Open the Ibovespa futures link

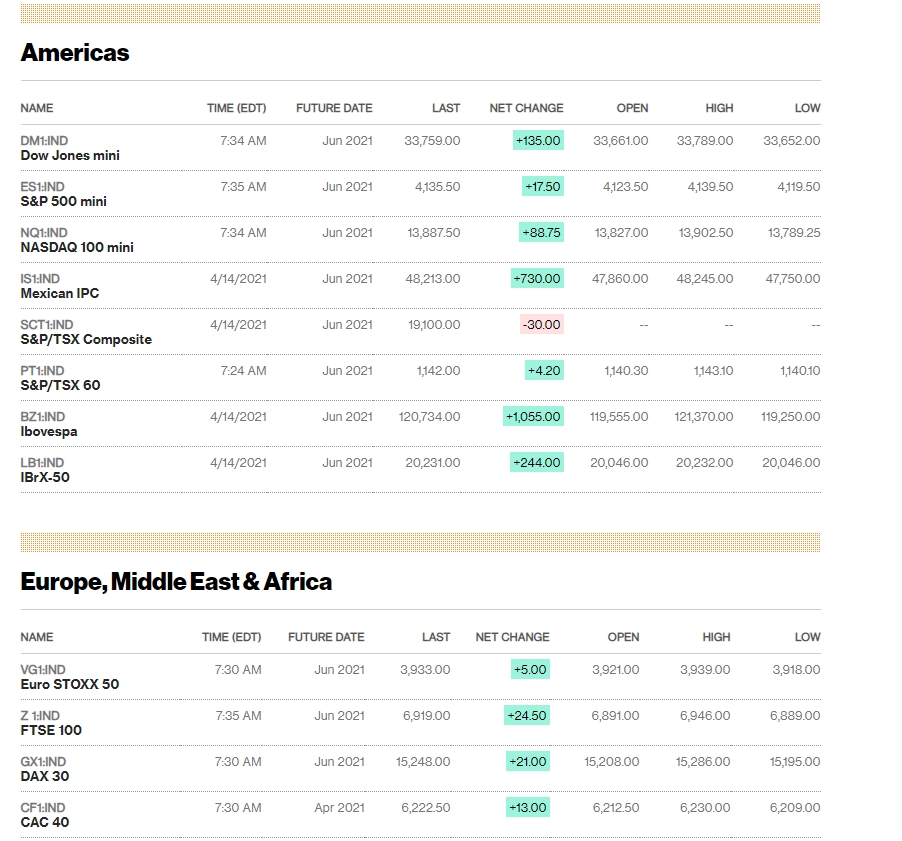[49, 432]
